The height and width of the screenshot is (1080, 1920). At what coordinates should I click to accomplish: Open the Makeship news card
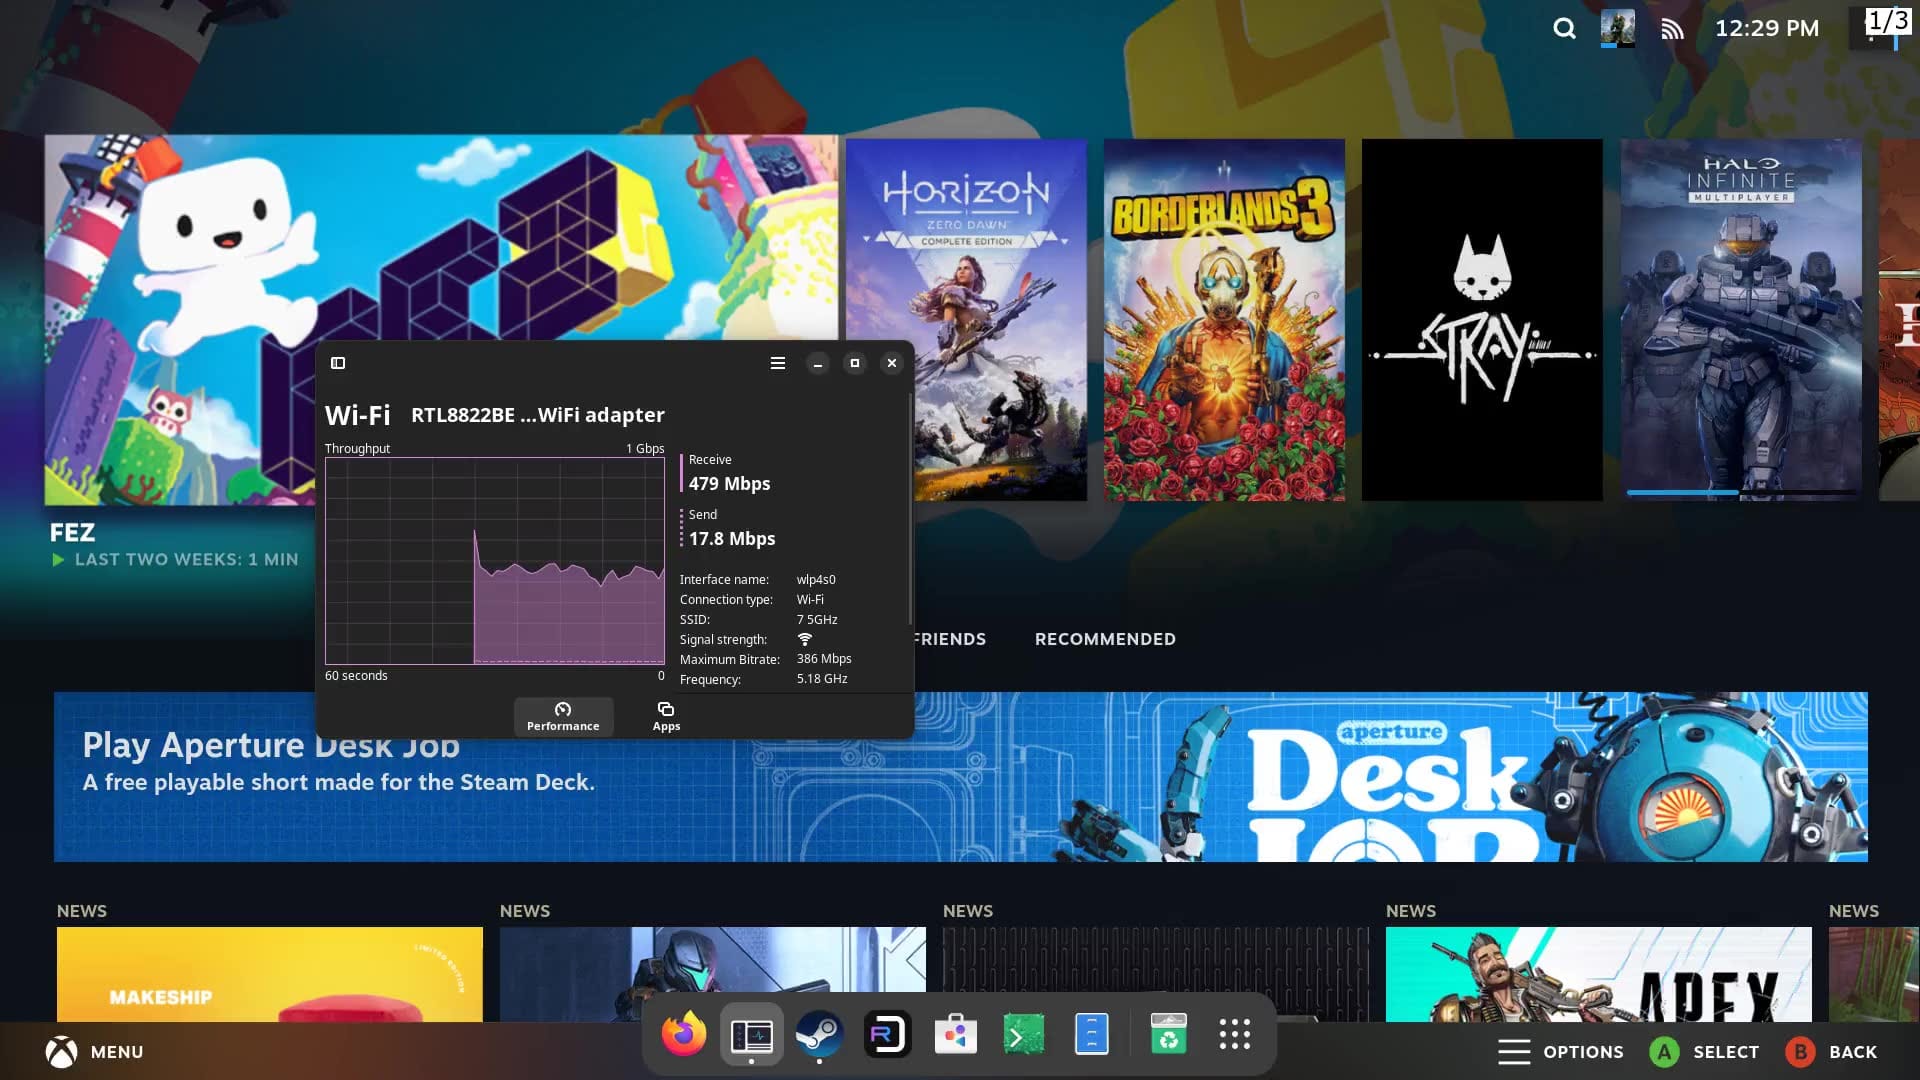point(270,974)
